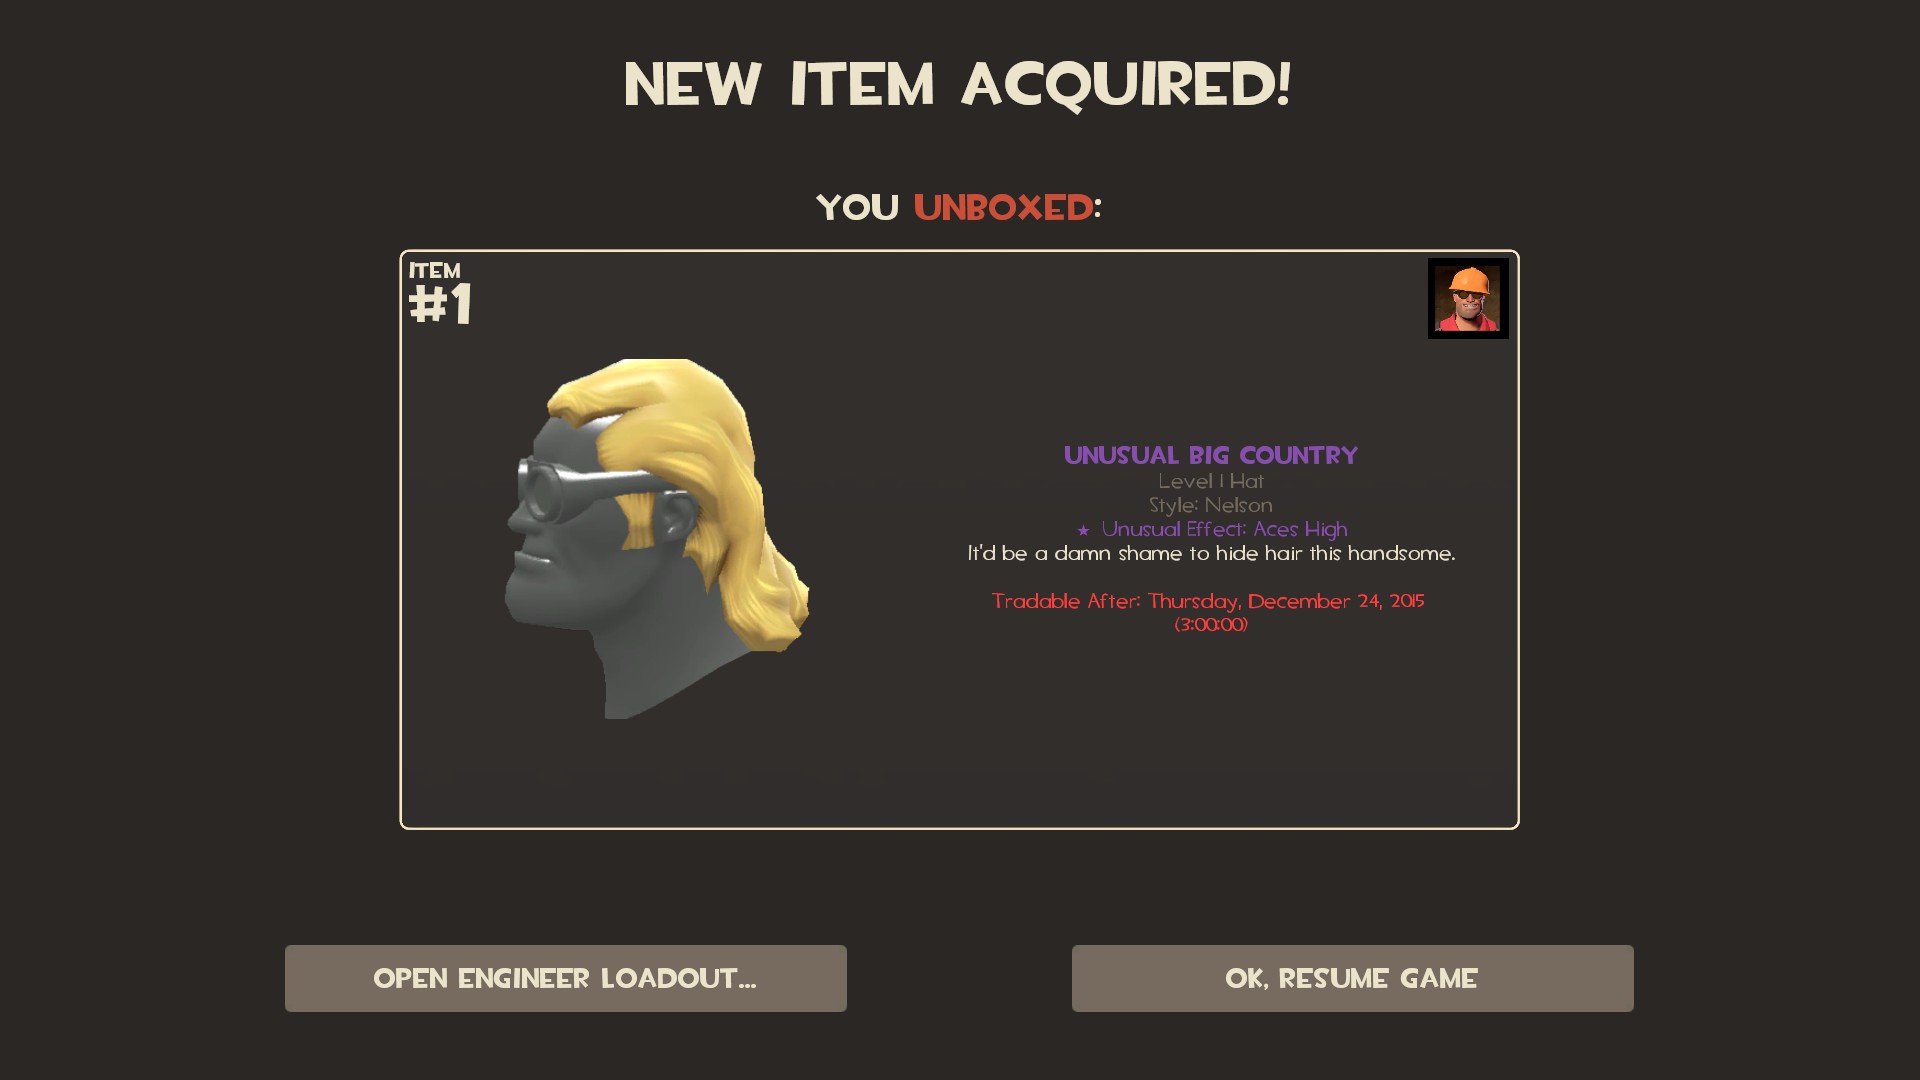
Task: Click the red UNBOXED word
Action: [x=1003, y=208]
